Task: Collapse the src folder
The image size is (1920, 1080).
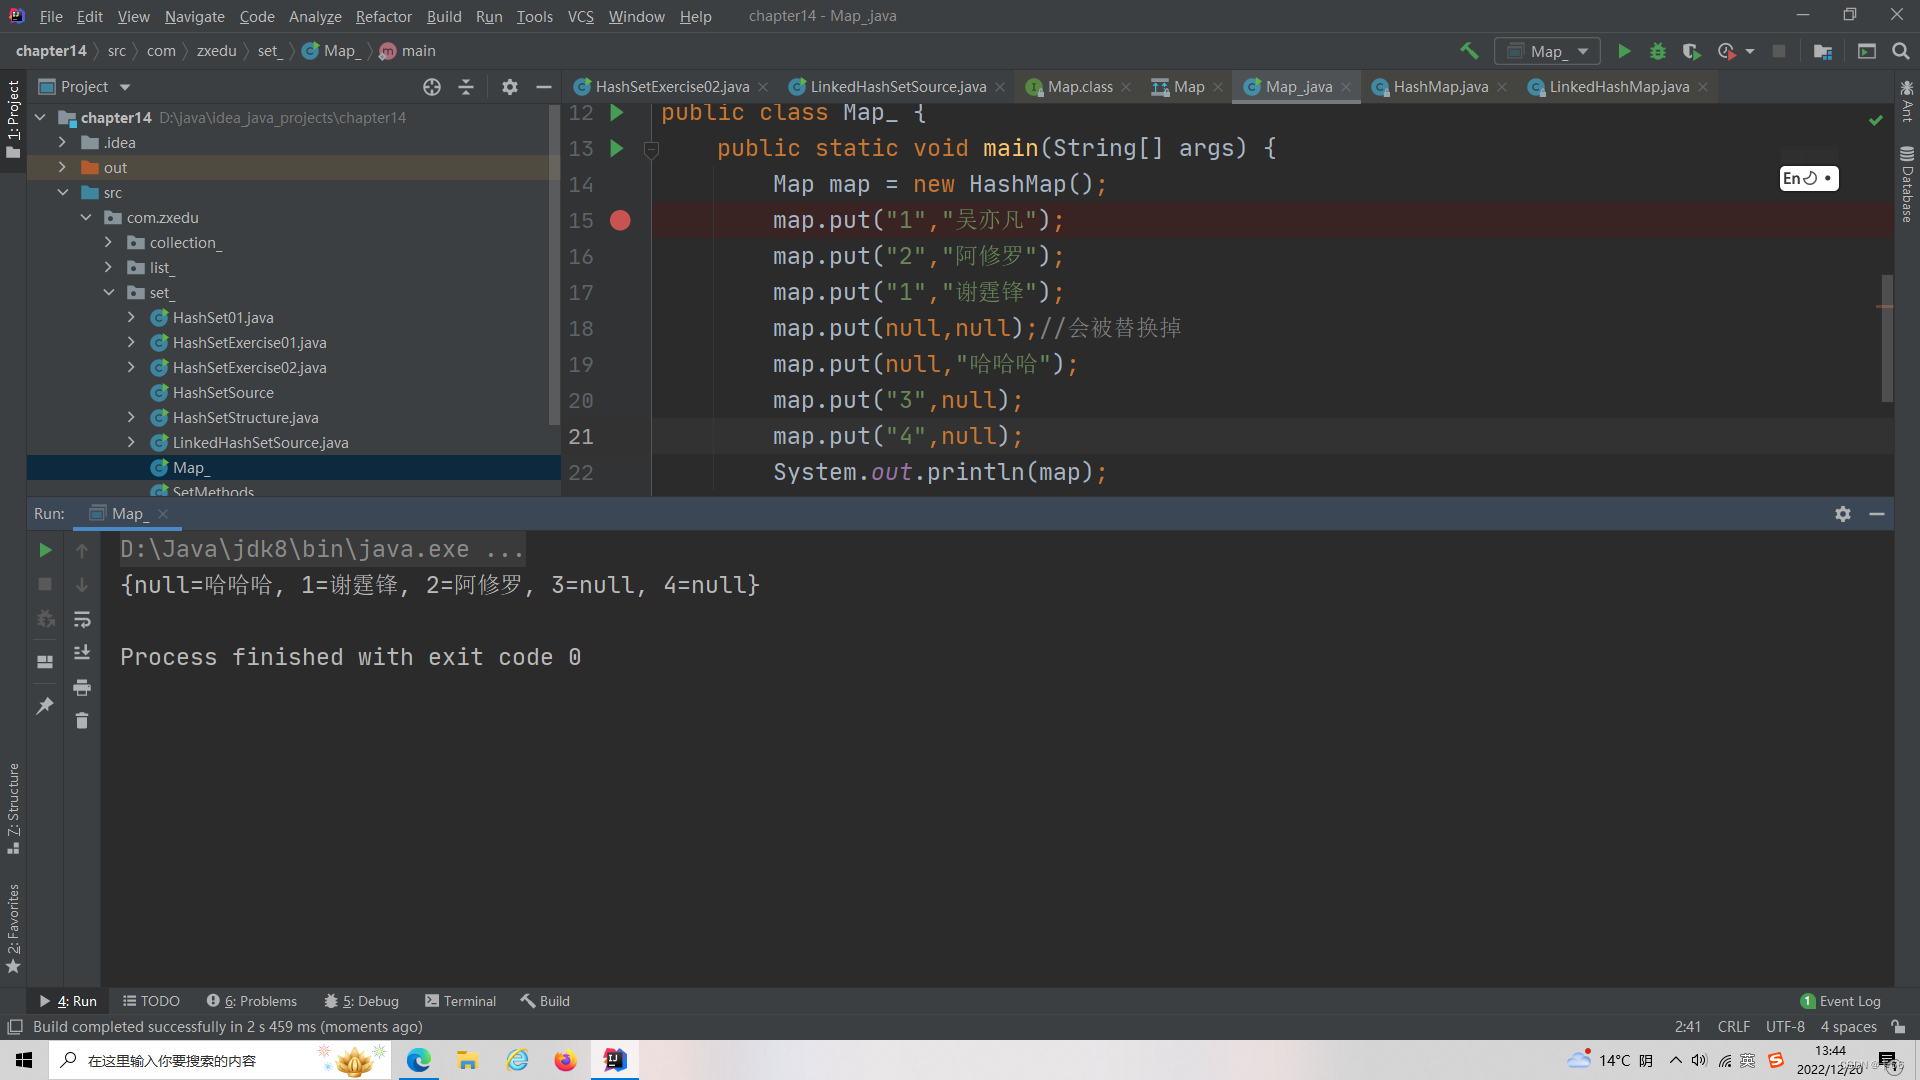Action: tap(62, 193)
